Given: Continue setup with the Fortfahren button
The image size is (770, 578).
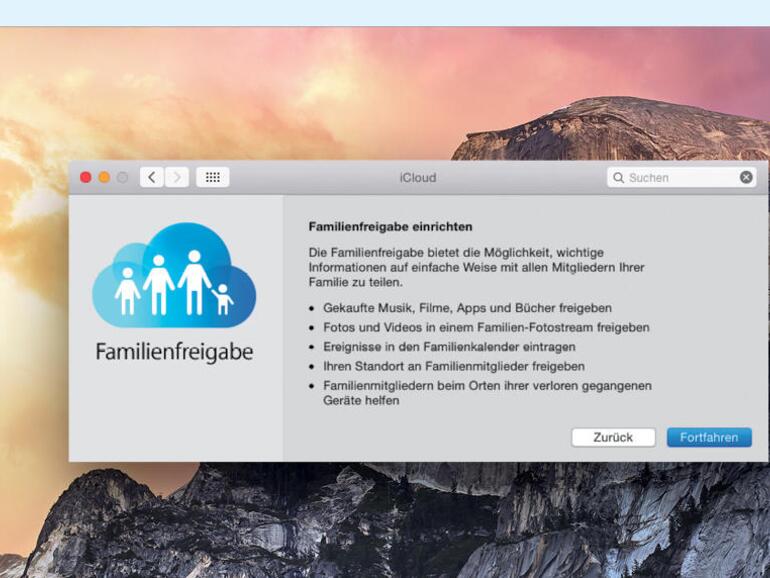Looking at the screenshot, I should click(709, 437).
